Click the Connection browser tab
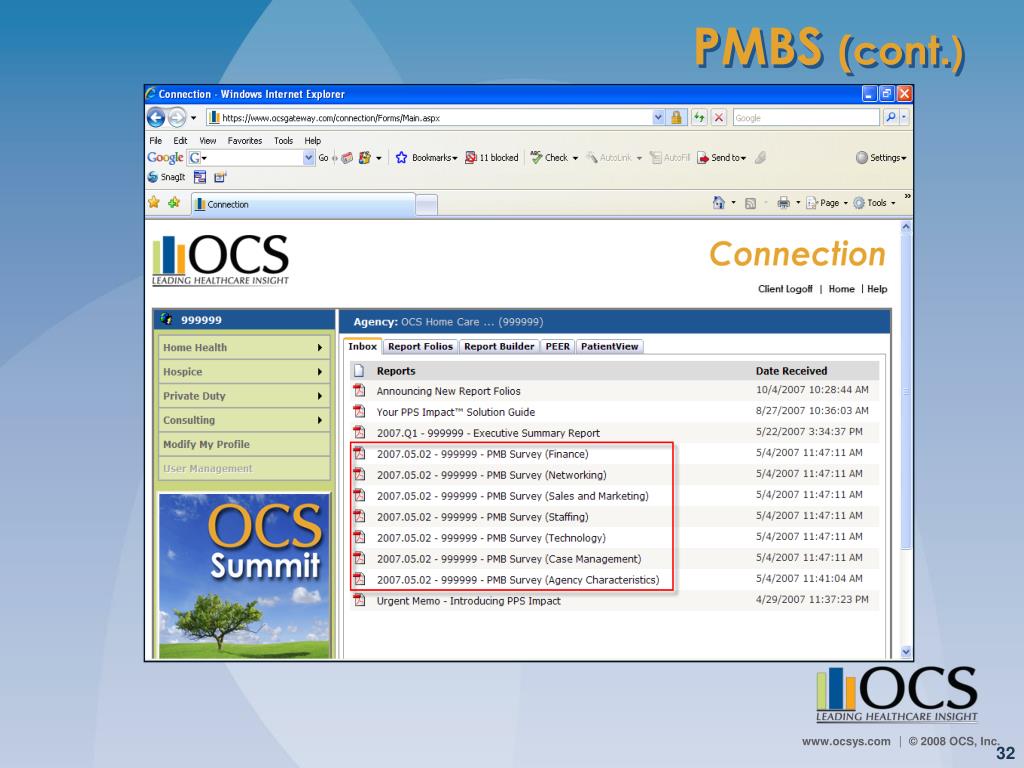Image resolution: width=1024 pixels, height=768 pixels. (304, 204)
